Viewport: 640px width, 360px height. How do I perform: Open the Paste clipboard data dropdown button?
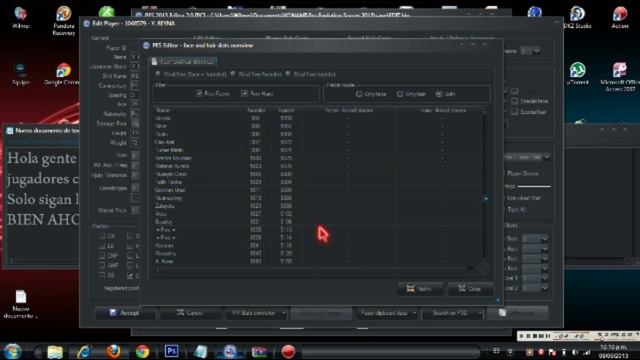tap(387, 313)
